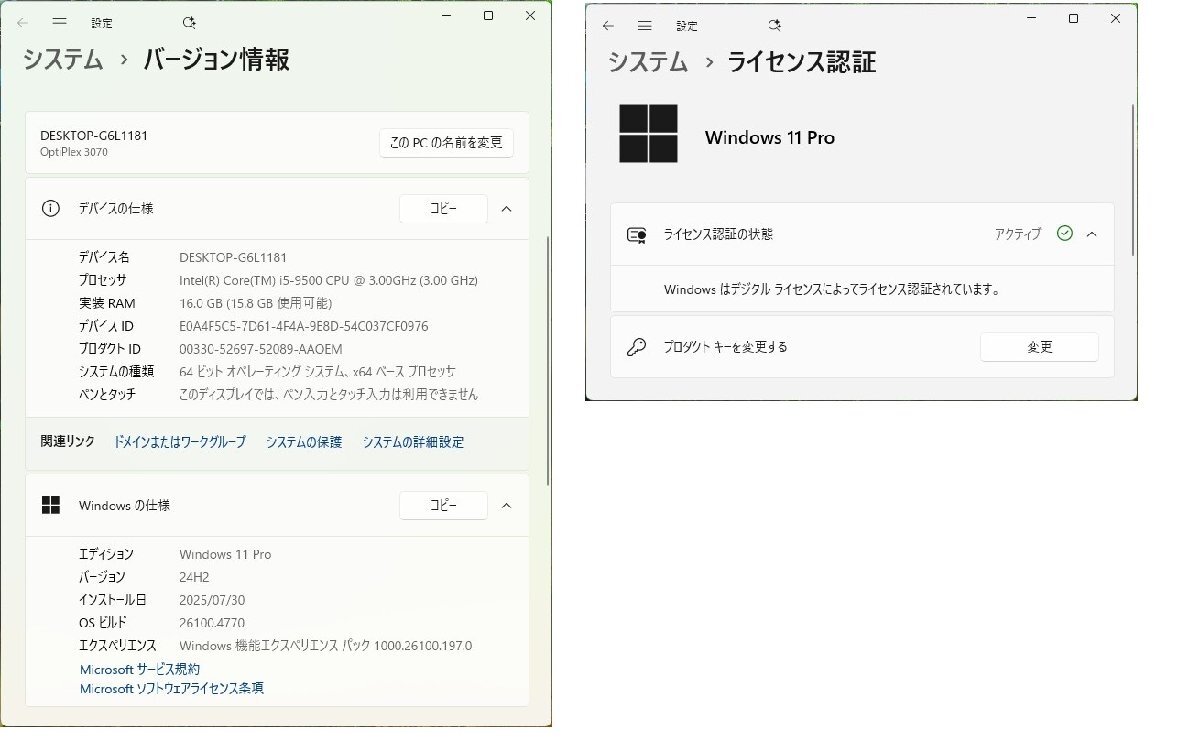Click the green アクティブ status checkmark
The width and height of the screenshot is (1200, 741).
click(1064, 234)
